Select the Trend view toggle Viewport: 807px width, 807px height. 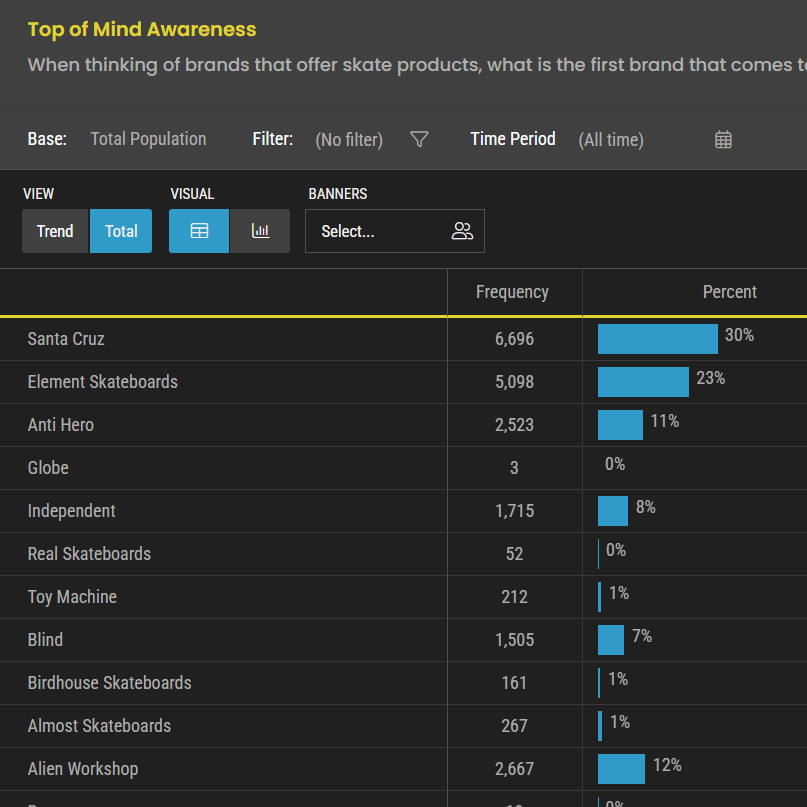point(55,231)
